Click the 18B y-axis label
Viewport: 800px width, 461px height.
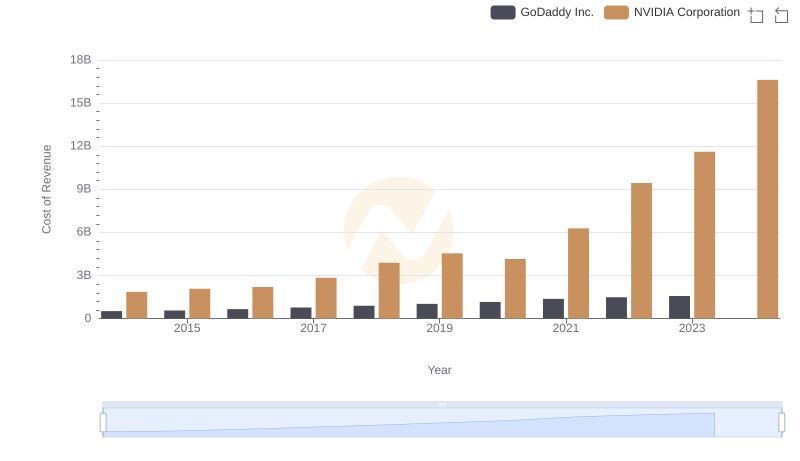pos(81,60)
